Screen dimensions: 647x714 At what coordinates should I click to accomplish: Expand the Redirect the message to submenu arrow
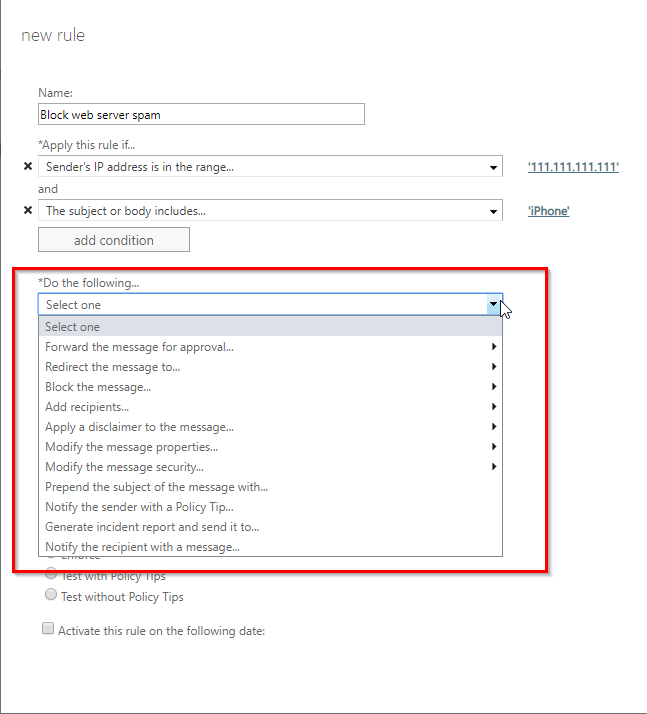(x=494, y=367)
